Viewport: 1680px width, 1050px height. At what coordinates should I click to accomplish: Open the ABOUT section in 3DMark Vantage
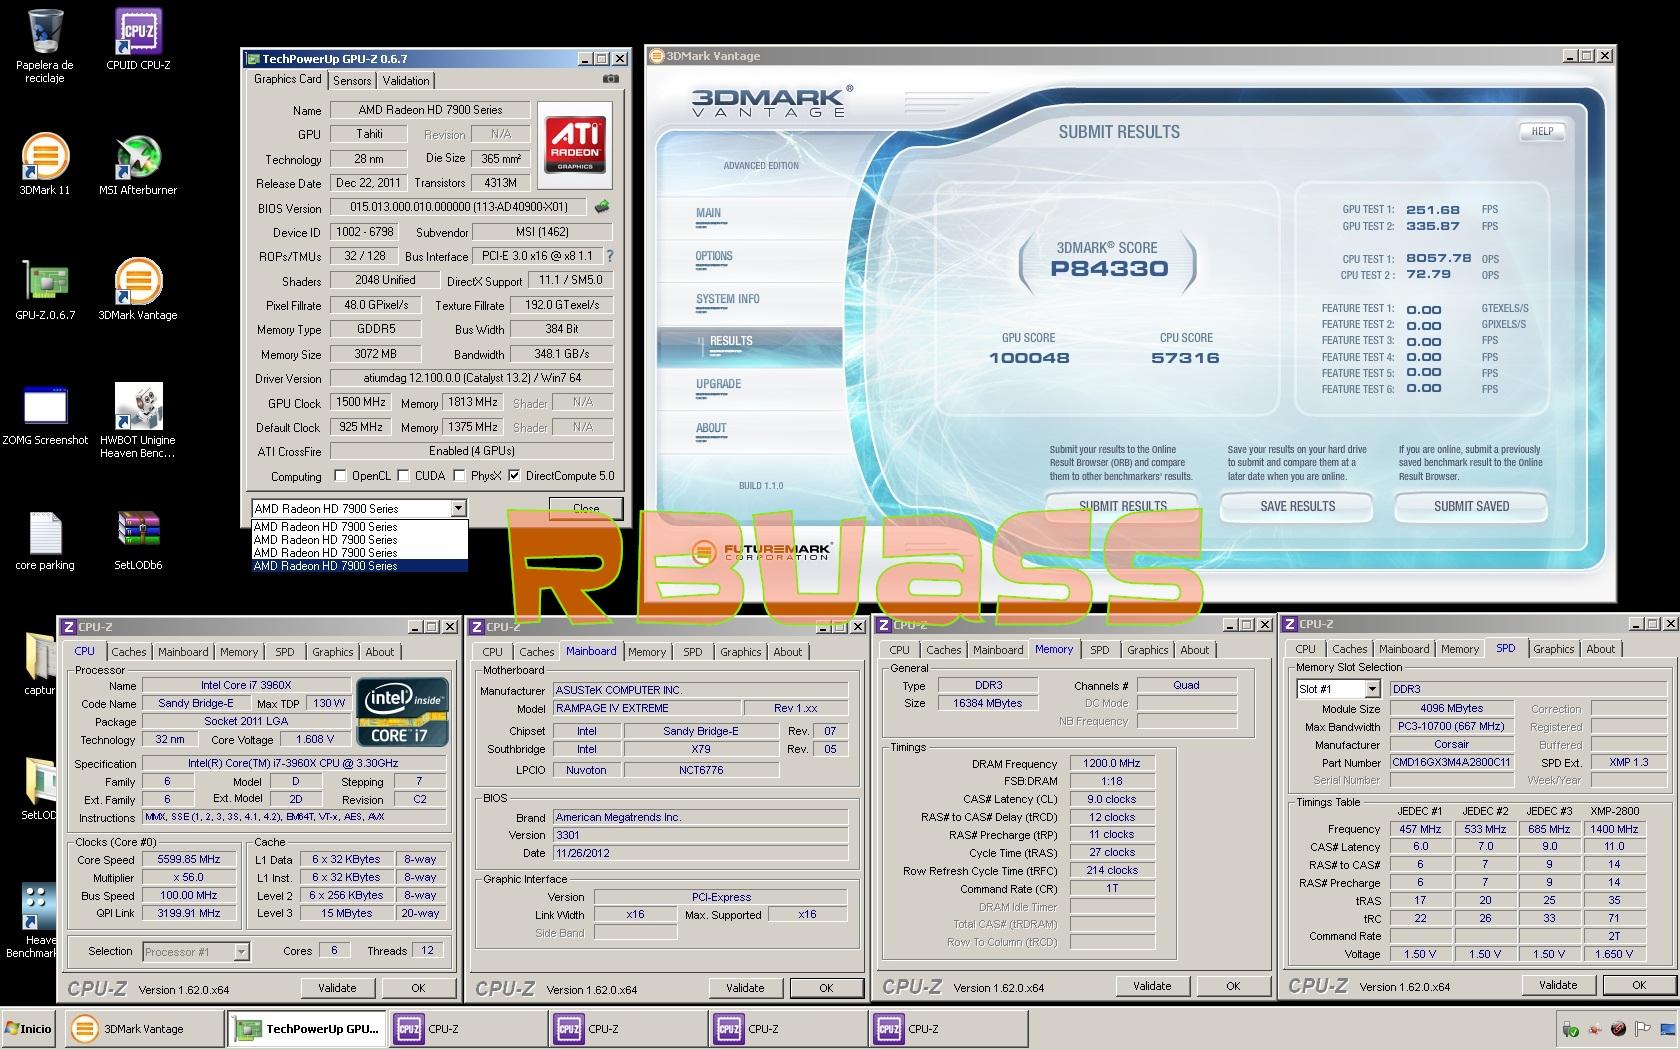[711, 428]
